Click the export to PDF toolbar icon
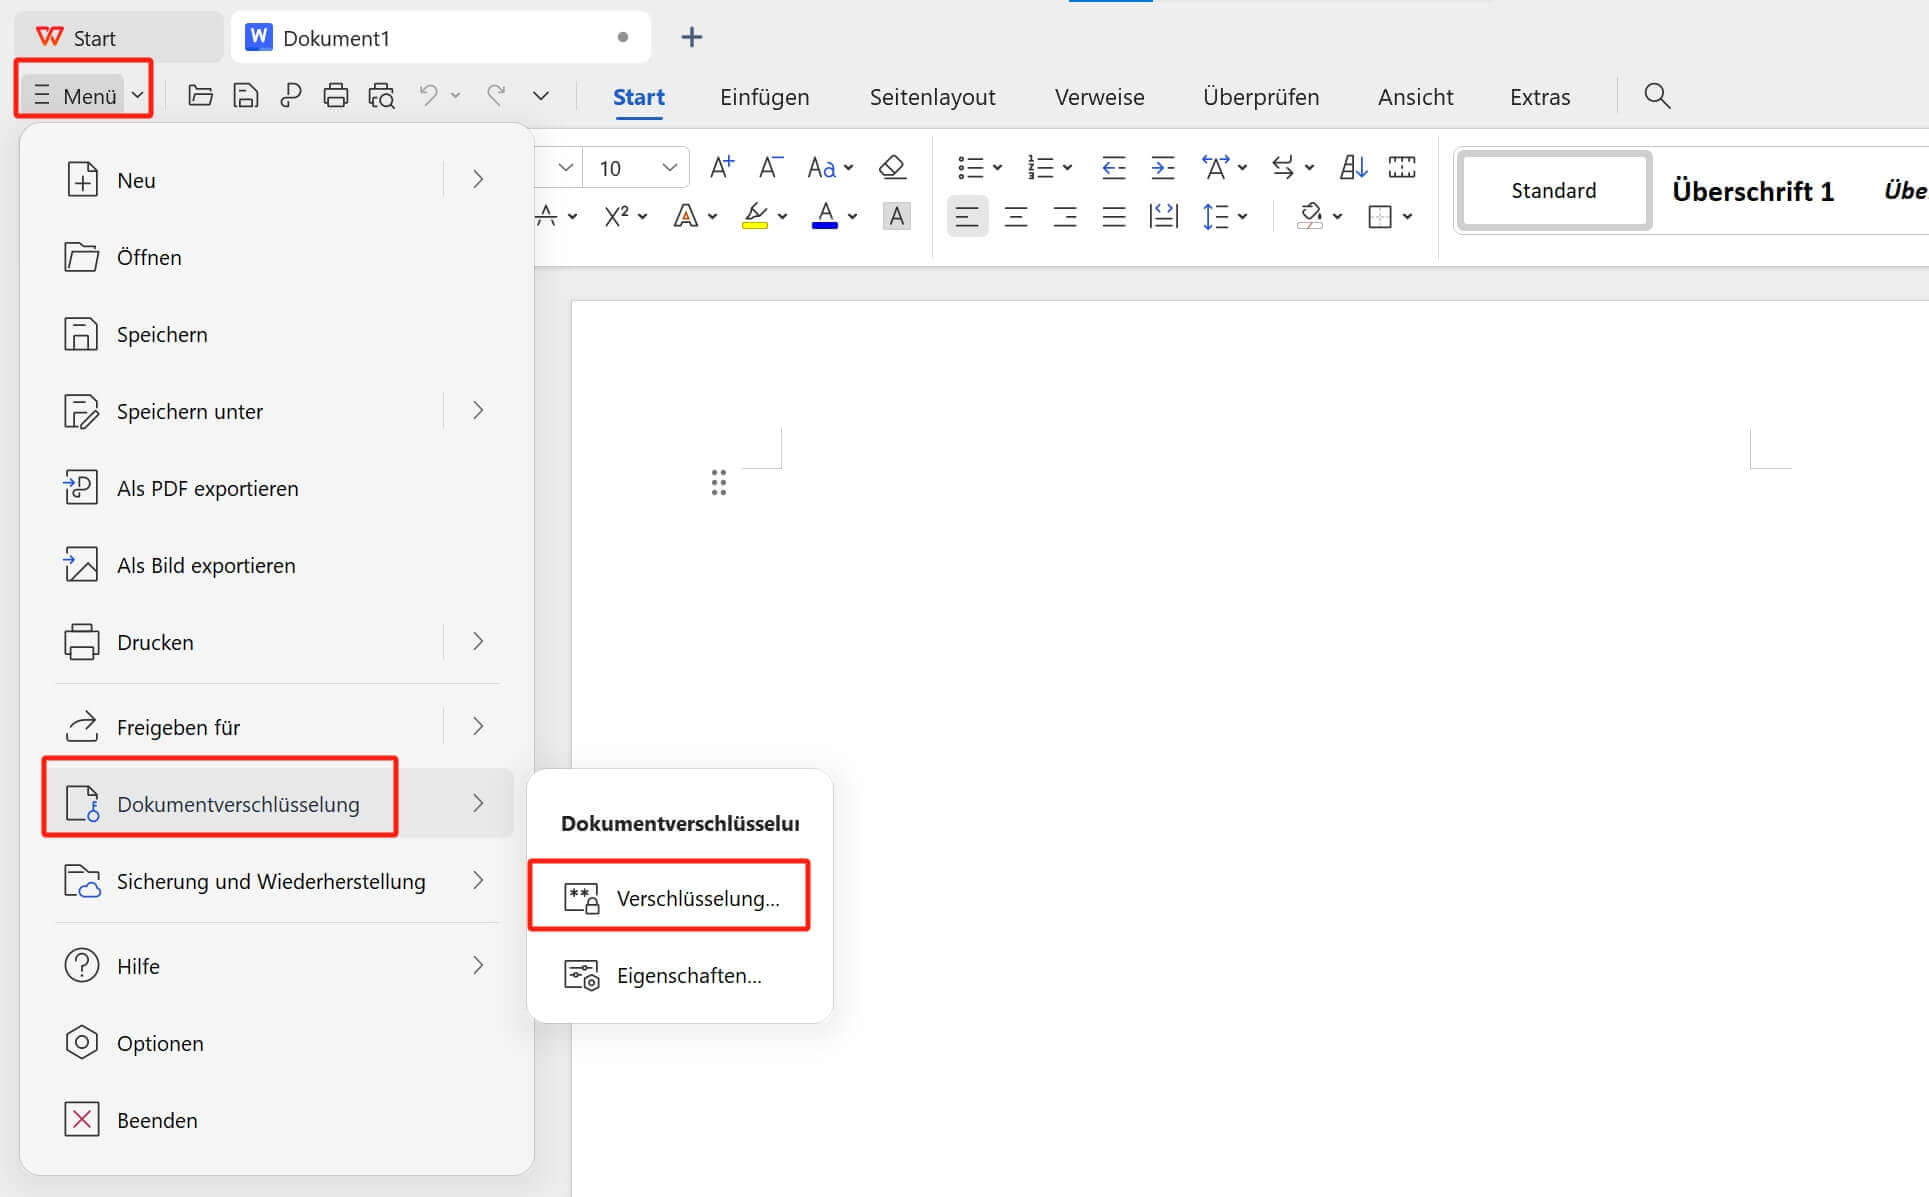 [291, 96]
